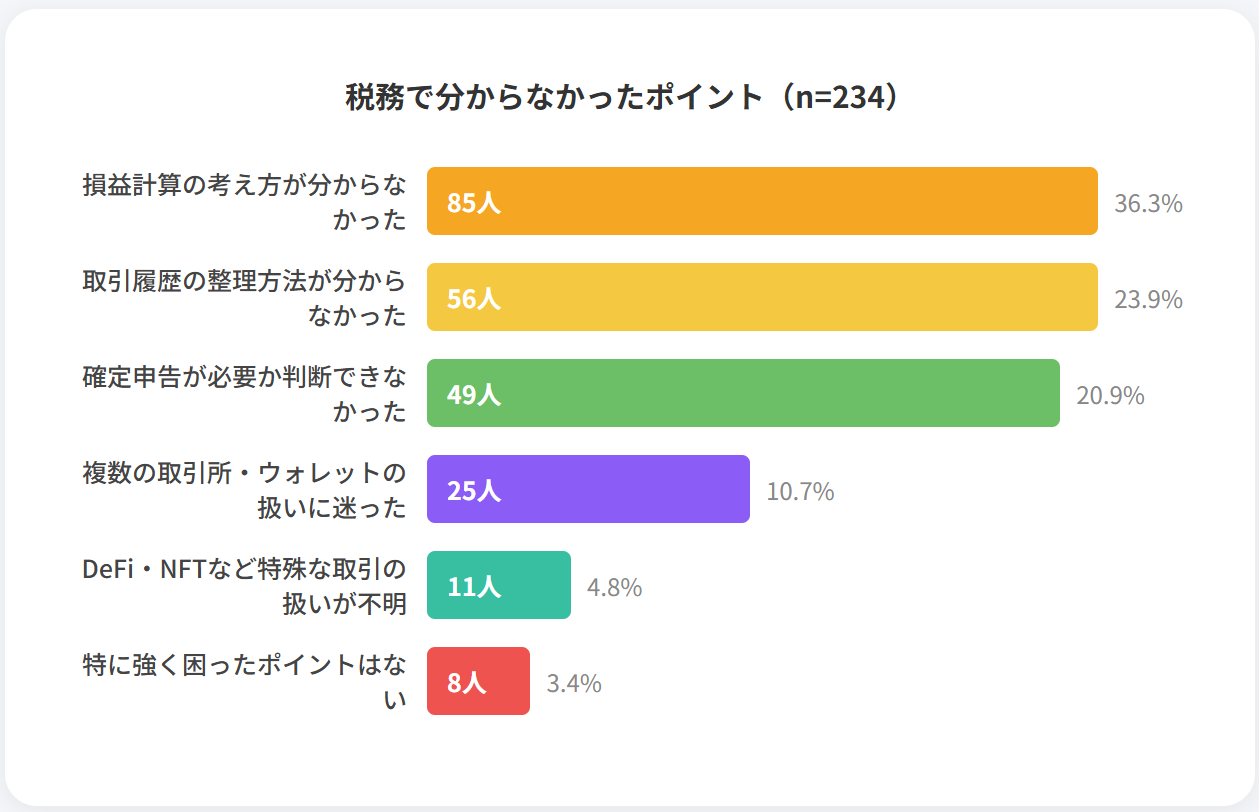This screenshot has width=1259, height=812.
Task: Click the 23.9% percentage label
Action: [1148, 300]
